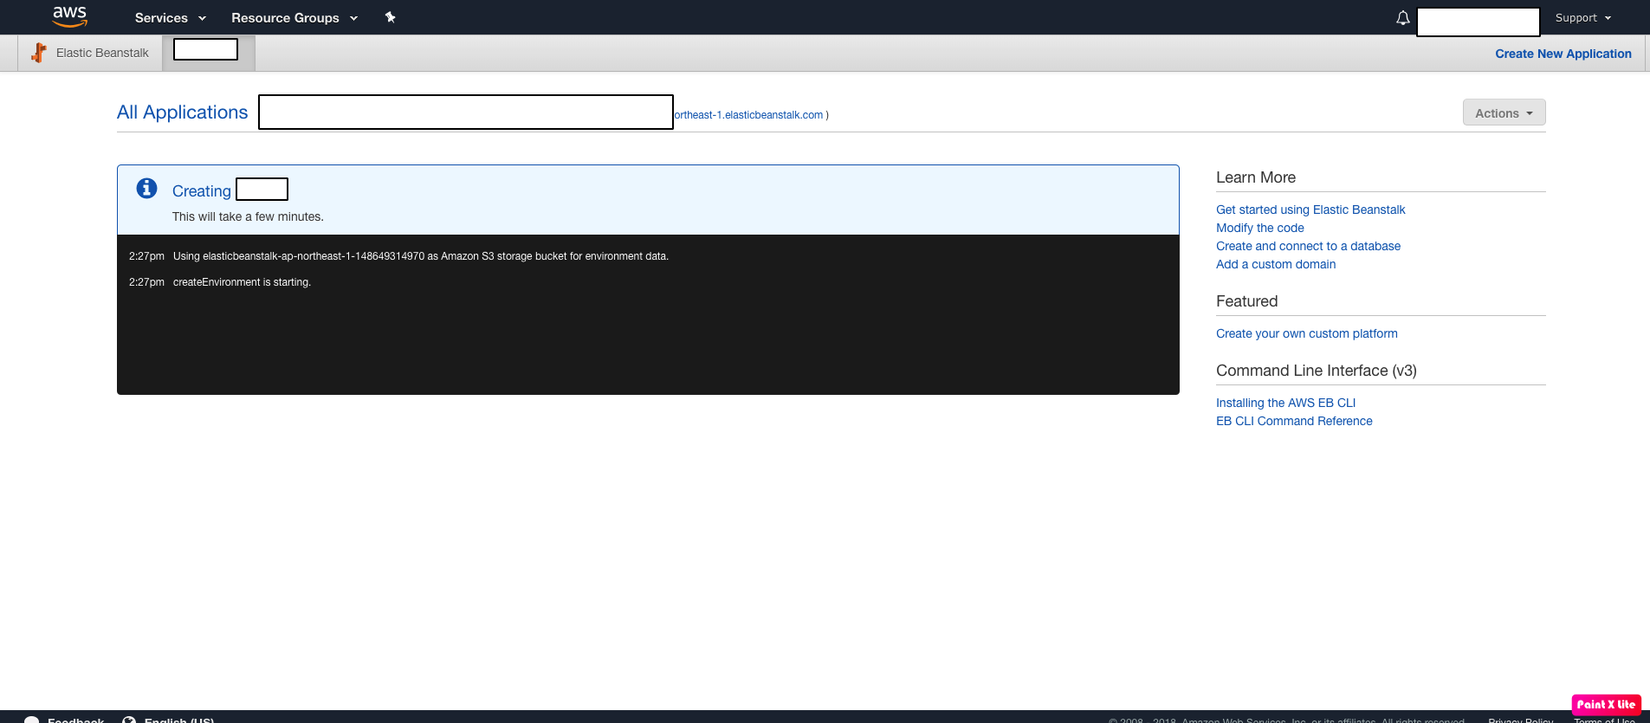Viewport: 1650px width, 723px height.
Task: Click the Featured heading
Action: coord(1247,302)
